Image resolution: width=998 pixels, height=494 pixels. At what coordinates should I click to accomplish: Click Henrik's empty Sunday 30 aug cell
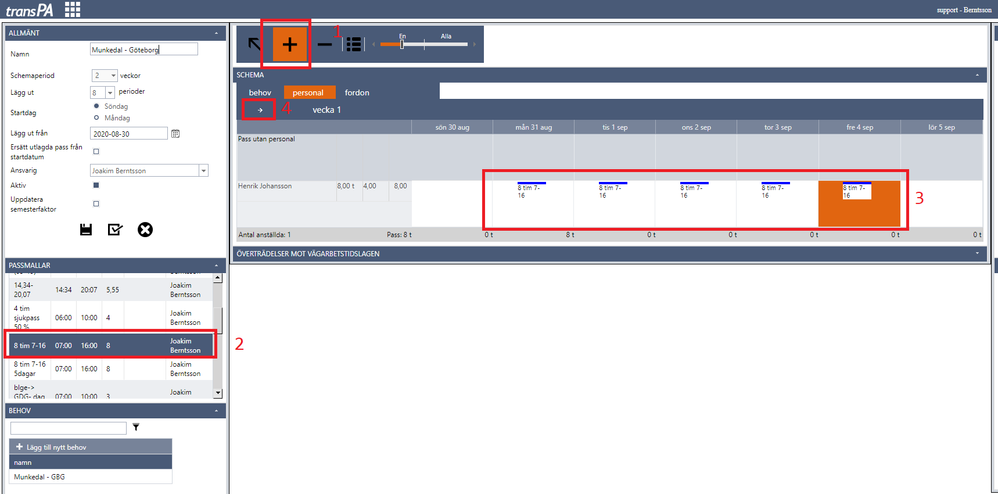pyautogui.click(x=452, y=204)
